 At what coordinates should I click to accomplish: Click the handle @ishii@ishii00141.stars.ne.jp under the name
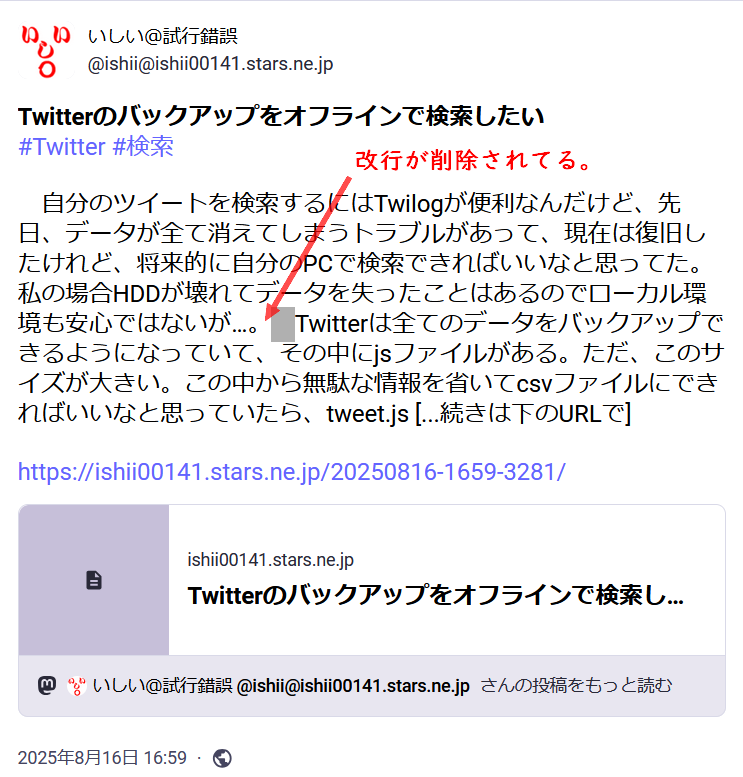[x=210, y=64]
